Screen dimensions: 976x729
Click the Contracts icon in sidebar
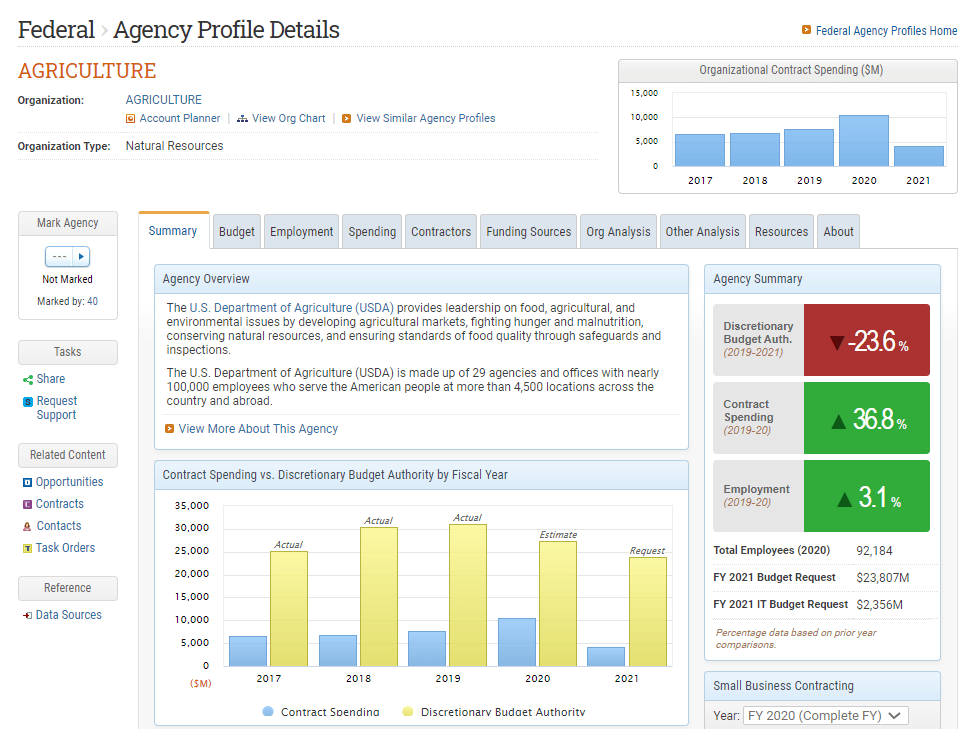tap(27, 504)
